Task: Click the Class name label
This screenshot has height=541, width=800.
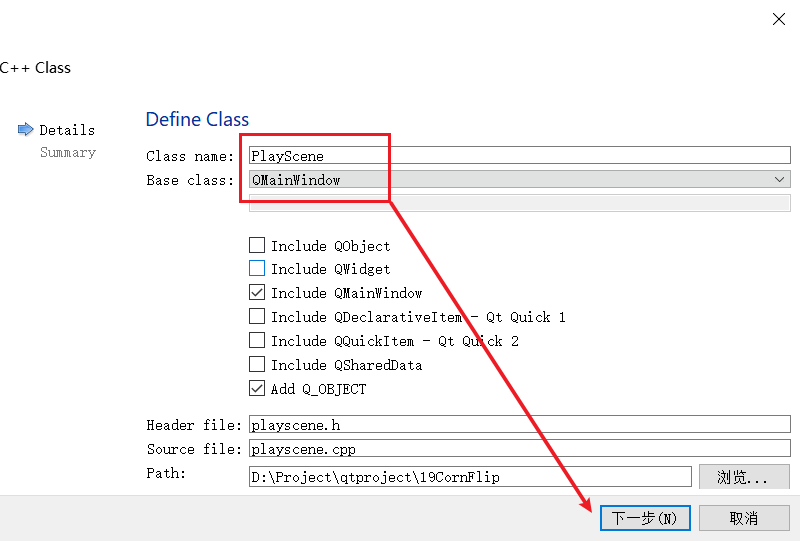Action: [190, 156]
